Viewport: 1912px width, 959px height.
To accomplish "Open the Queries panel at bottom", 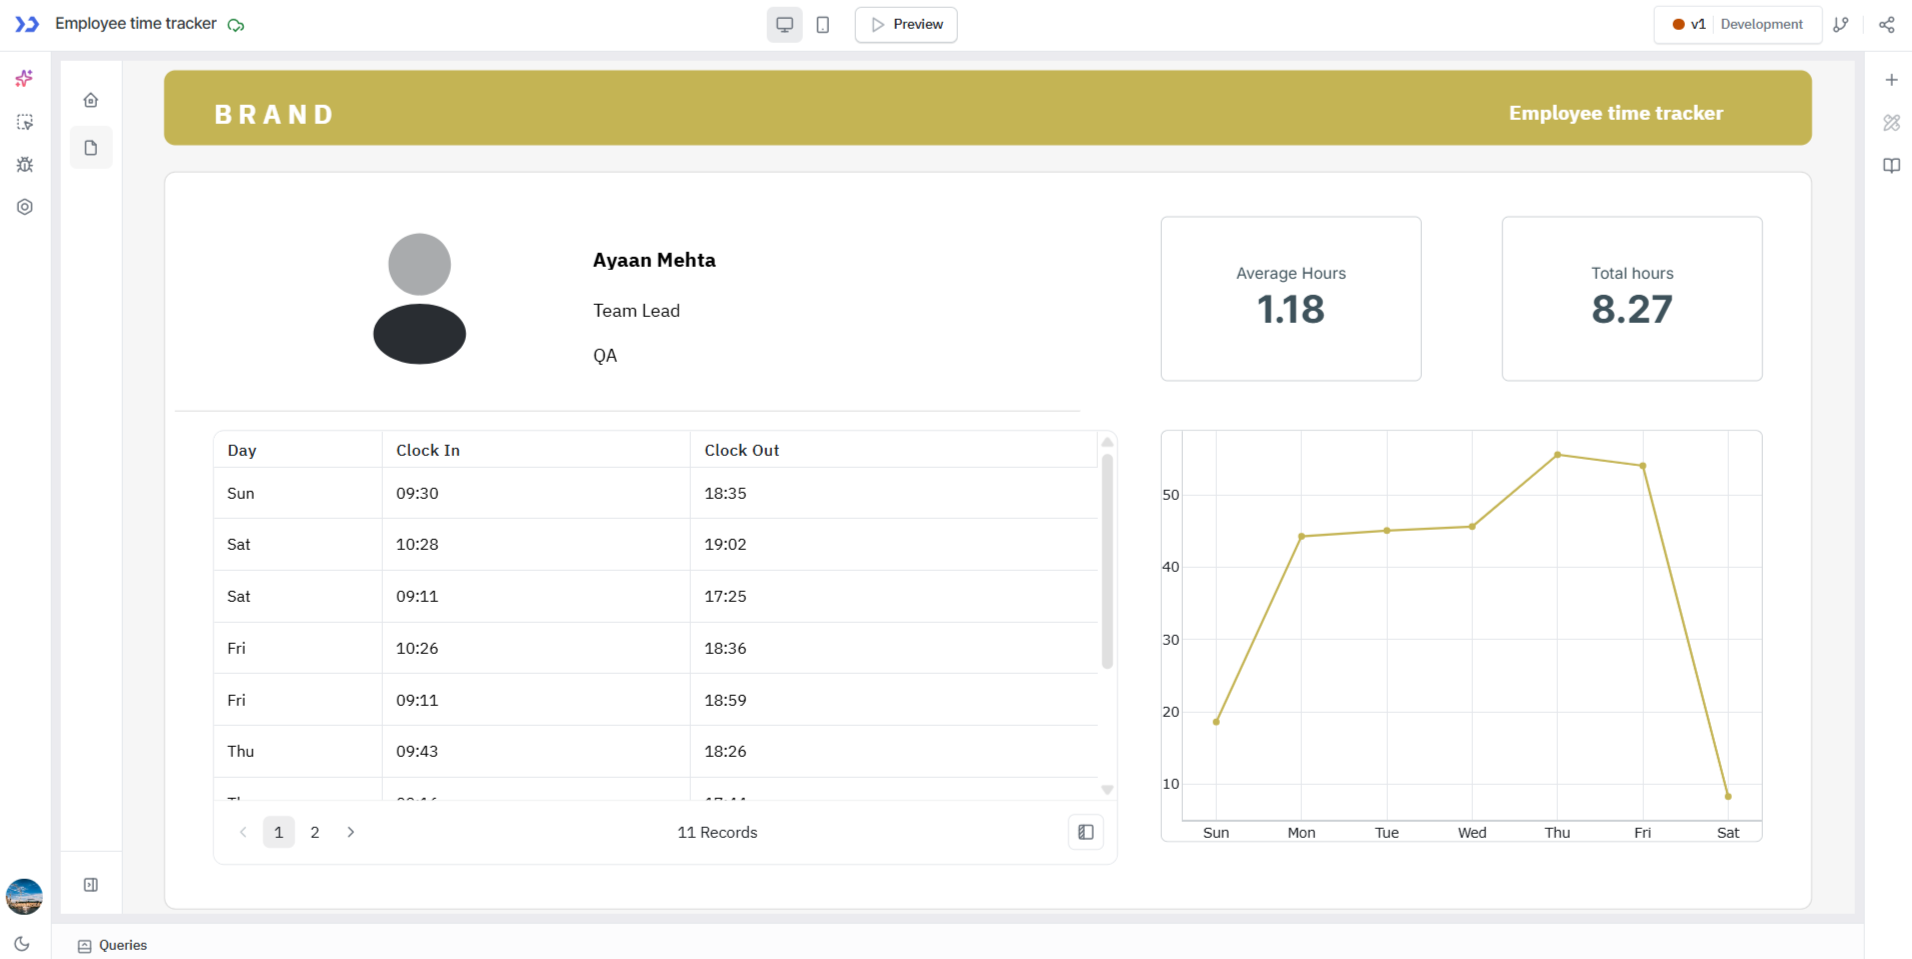I will [111, 945].
